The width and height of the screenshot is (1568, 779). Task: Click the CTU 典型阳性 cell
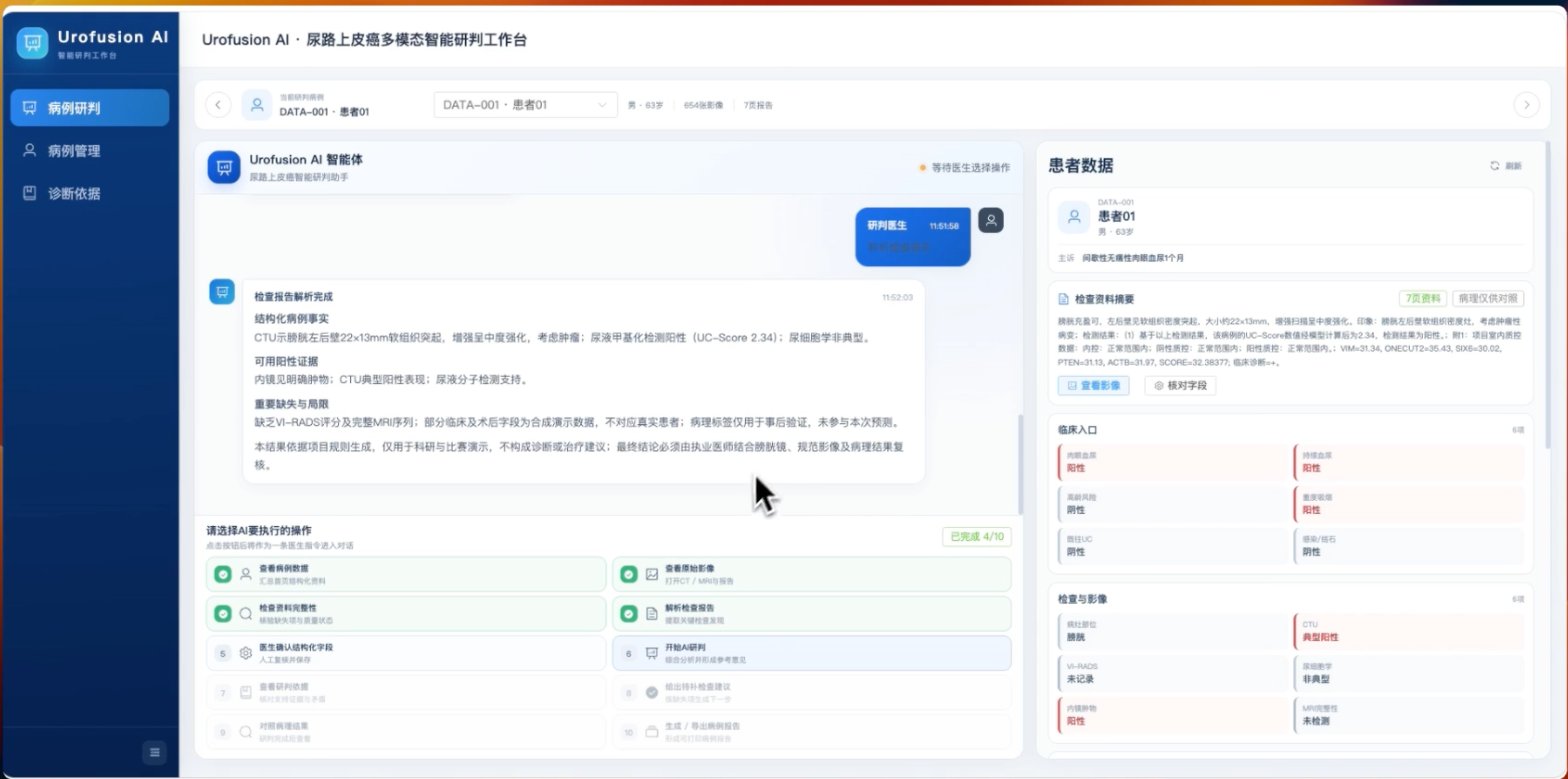tap(1408, 631)
